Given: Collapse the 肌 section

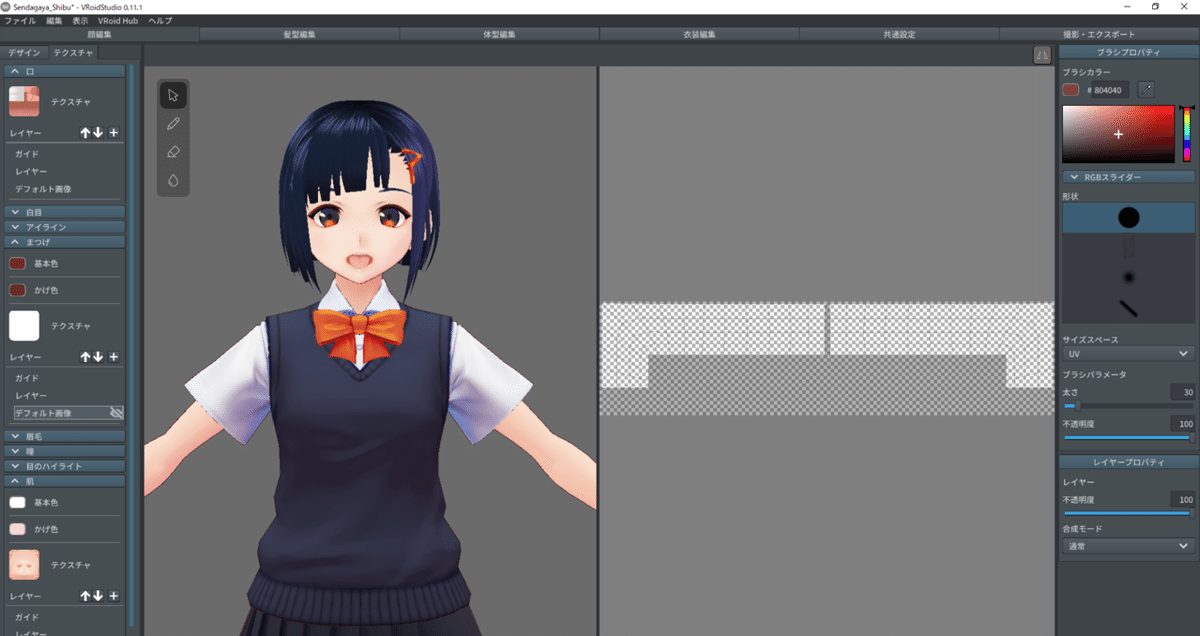Looking at the screenshot, I should (x=65, y=481).
